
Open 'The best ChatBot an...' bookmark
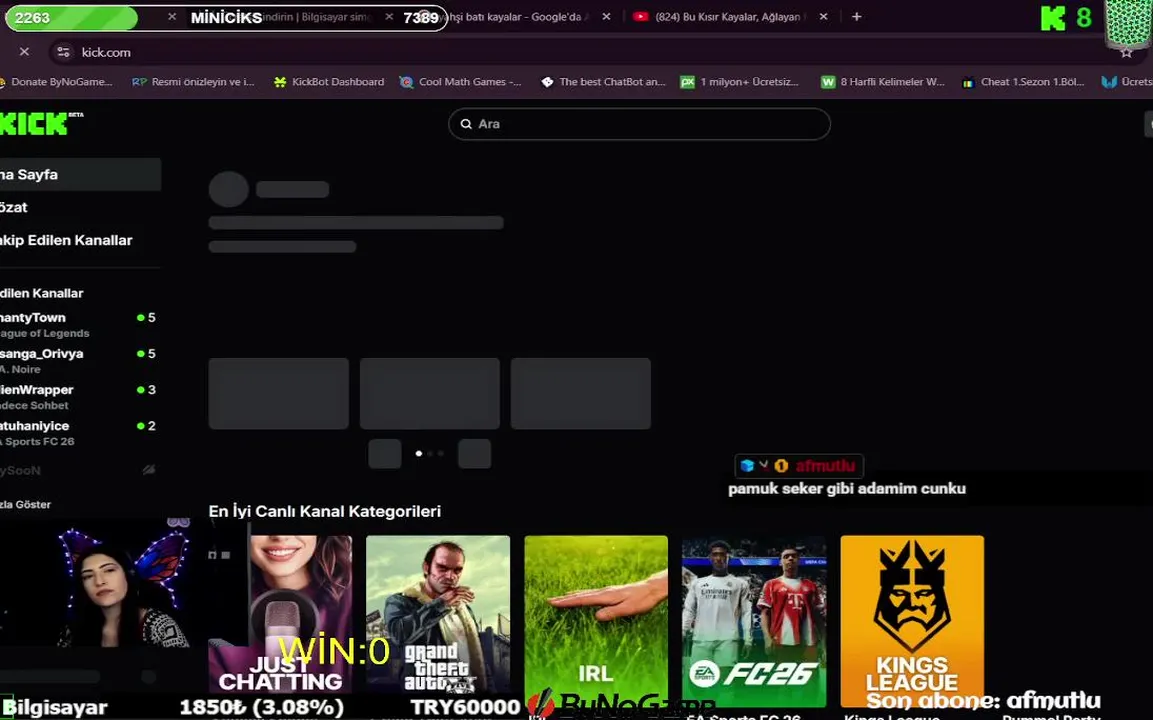click(603, 82)
